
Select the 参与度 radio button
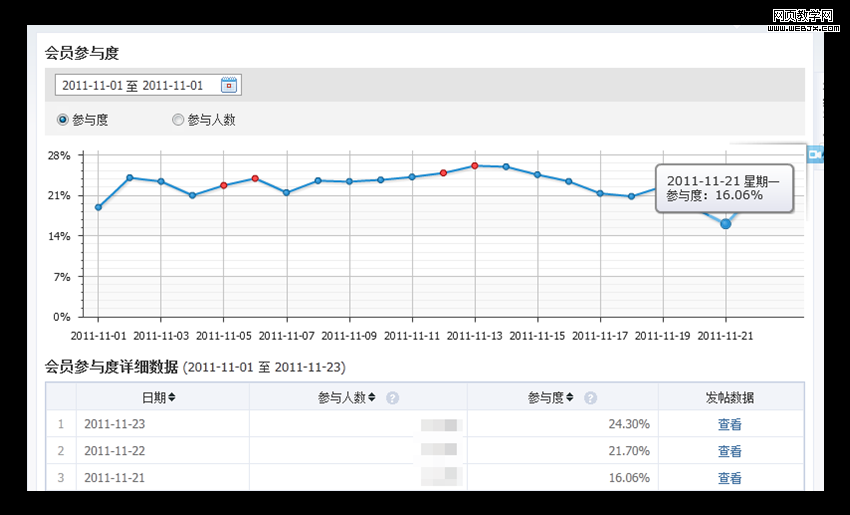(63, 120)
